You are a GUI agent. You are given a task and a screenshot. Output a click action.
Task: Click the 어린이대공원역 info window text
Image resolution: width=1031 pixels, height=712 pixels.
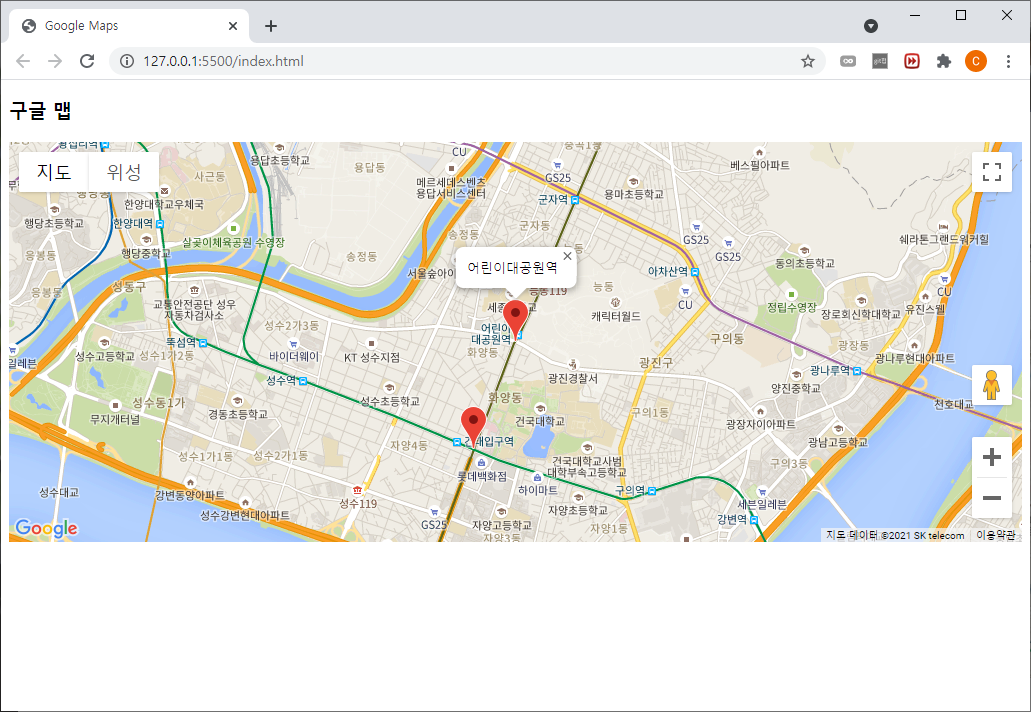pyautogui.click(x=512, y=268)
